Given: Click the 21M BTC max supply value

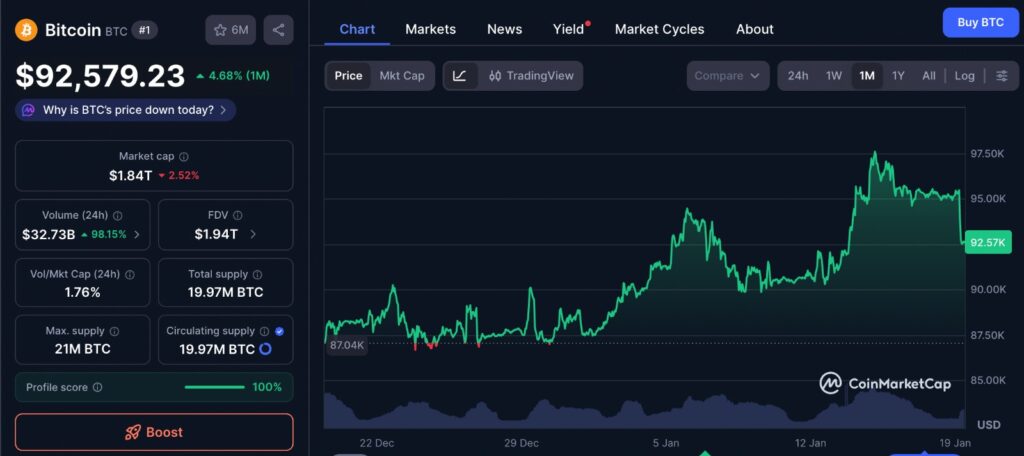Looking at the screenshot, I should coord(82,350).
